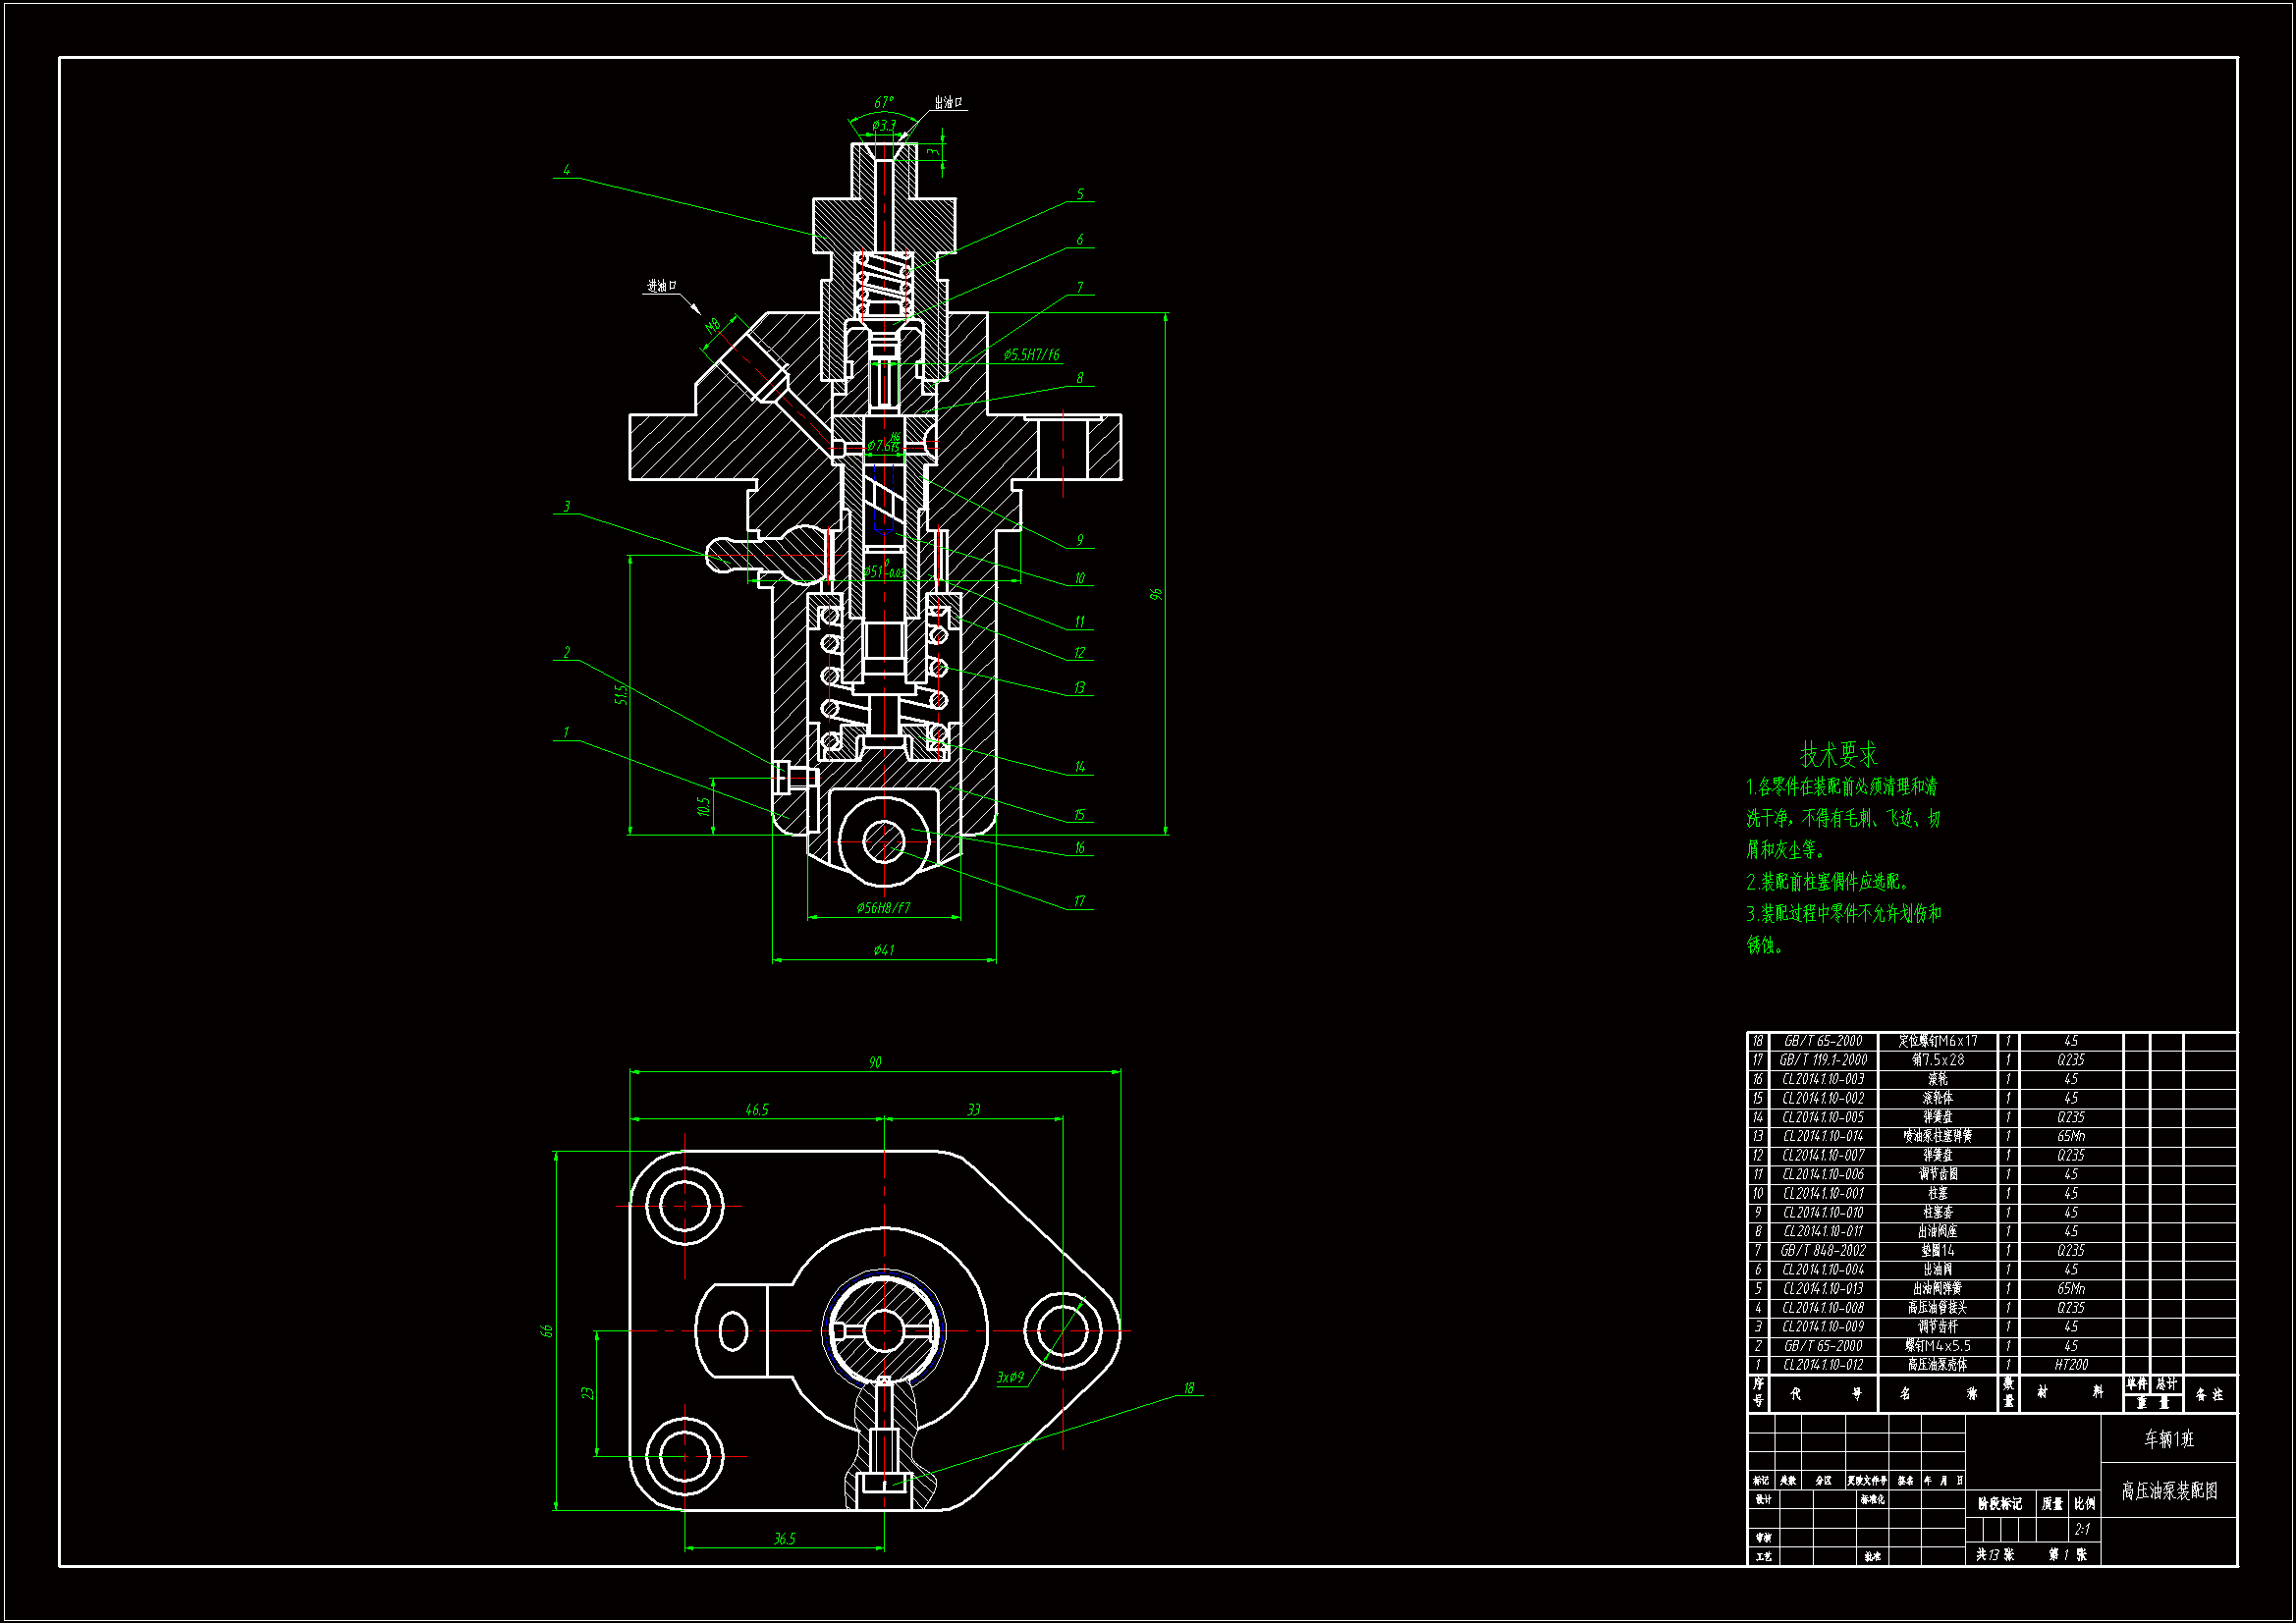Select the 67° angle dimension

884,102
